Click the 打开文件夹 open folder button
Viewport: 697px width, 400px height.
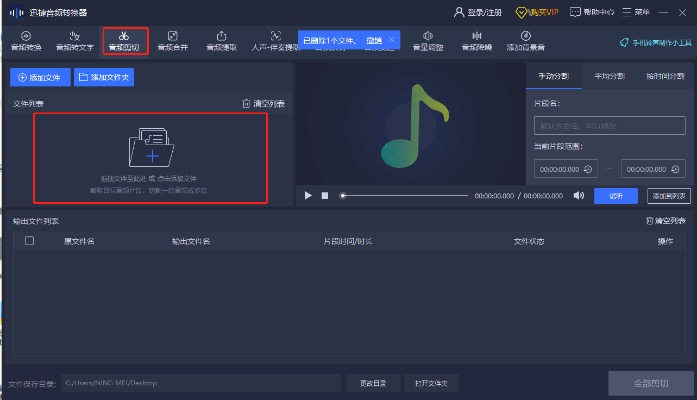pyautogui.click(x=431, y=383)
